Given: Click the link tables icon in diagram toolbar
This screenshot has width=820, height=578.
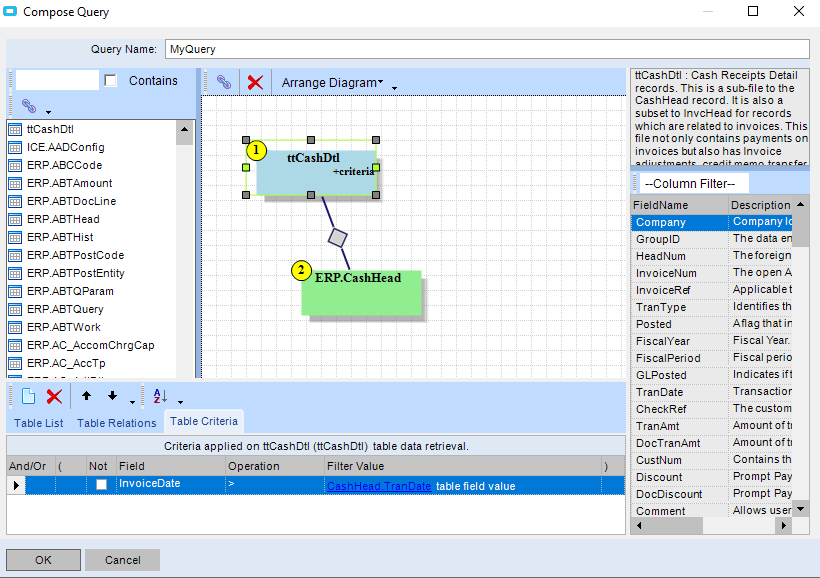Looking at the screenshot, I should point(224,82).
